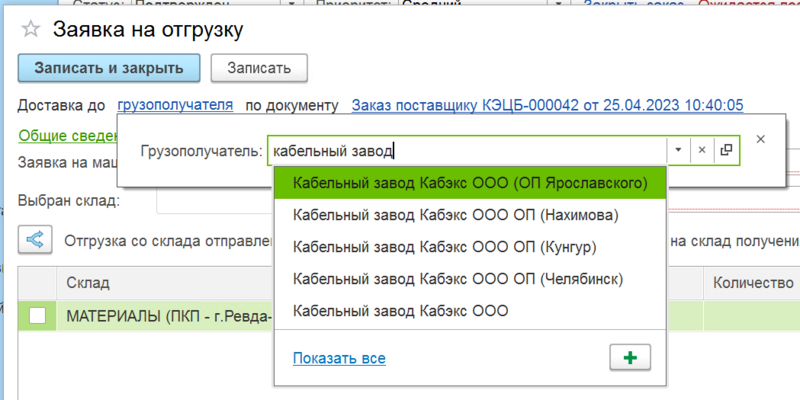This screenshot has width=800, height=400.
Task: Add document to favorites with star icon
Action: [30, 30]
